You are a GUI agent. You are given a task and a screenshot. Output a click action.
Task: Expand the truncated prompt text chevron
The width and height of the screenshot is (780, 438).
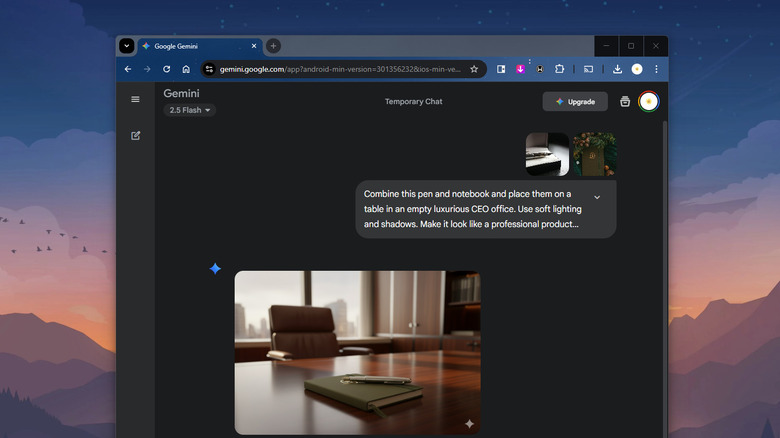pyautogui.click(x=597, y=197)
